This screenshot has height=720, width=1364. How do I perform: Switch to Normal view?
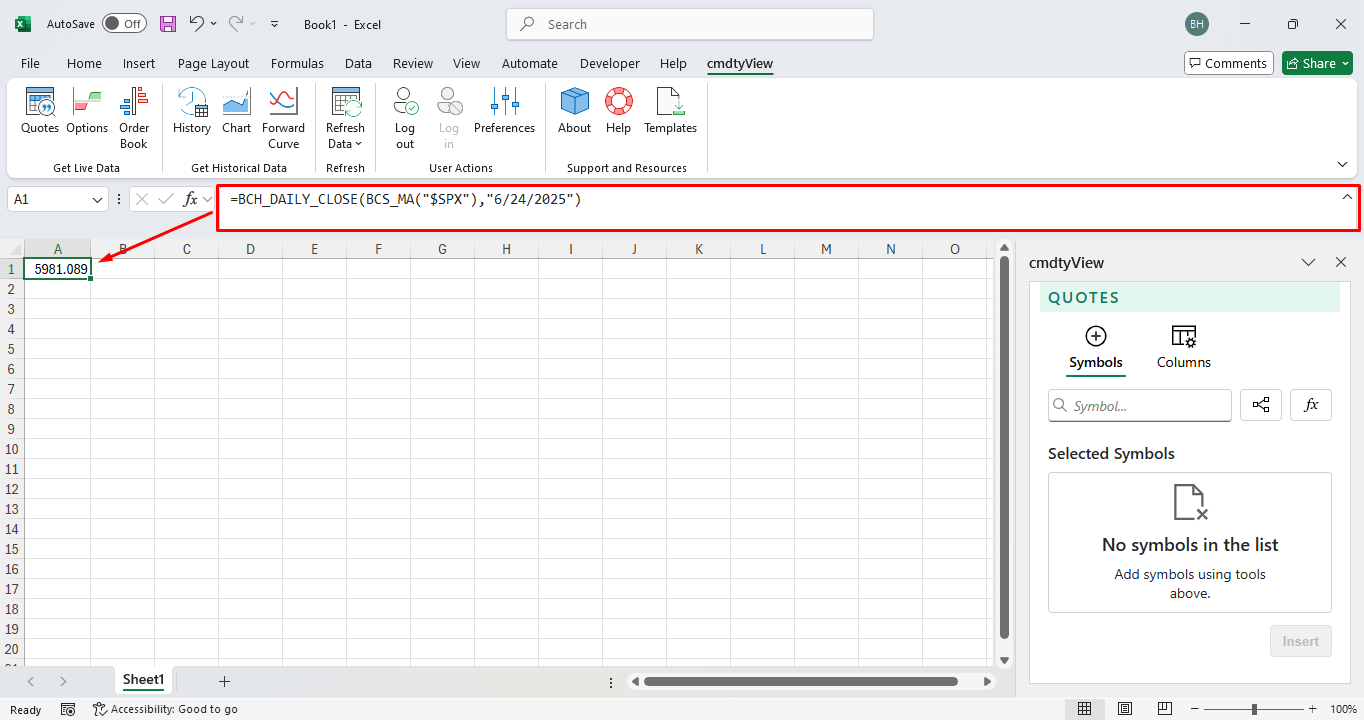click(x=1084, y=709)
